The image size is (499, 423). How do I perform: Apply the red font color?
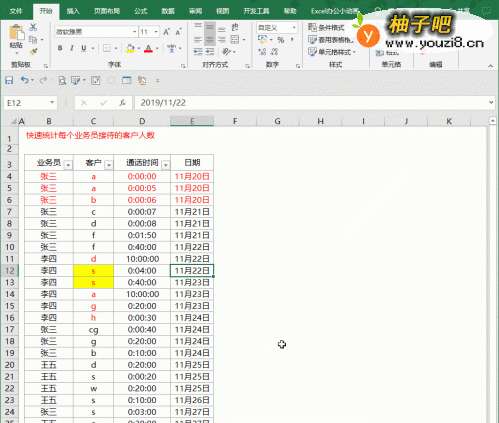point(149,49)
